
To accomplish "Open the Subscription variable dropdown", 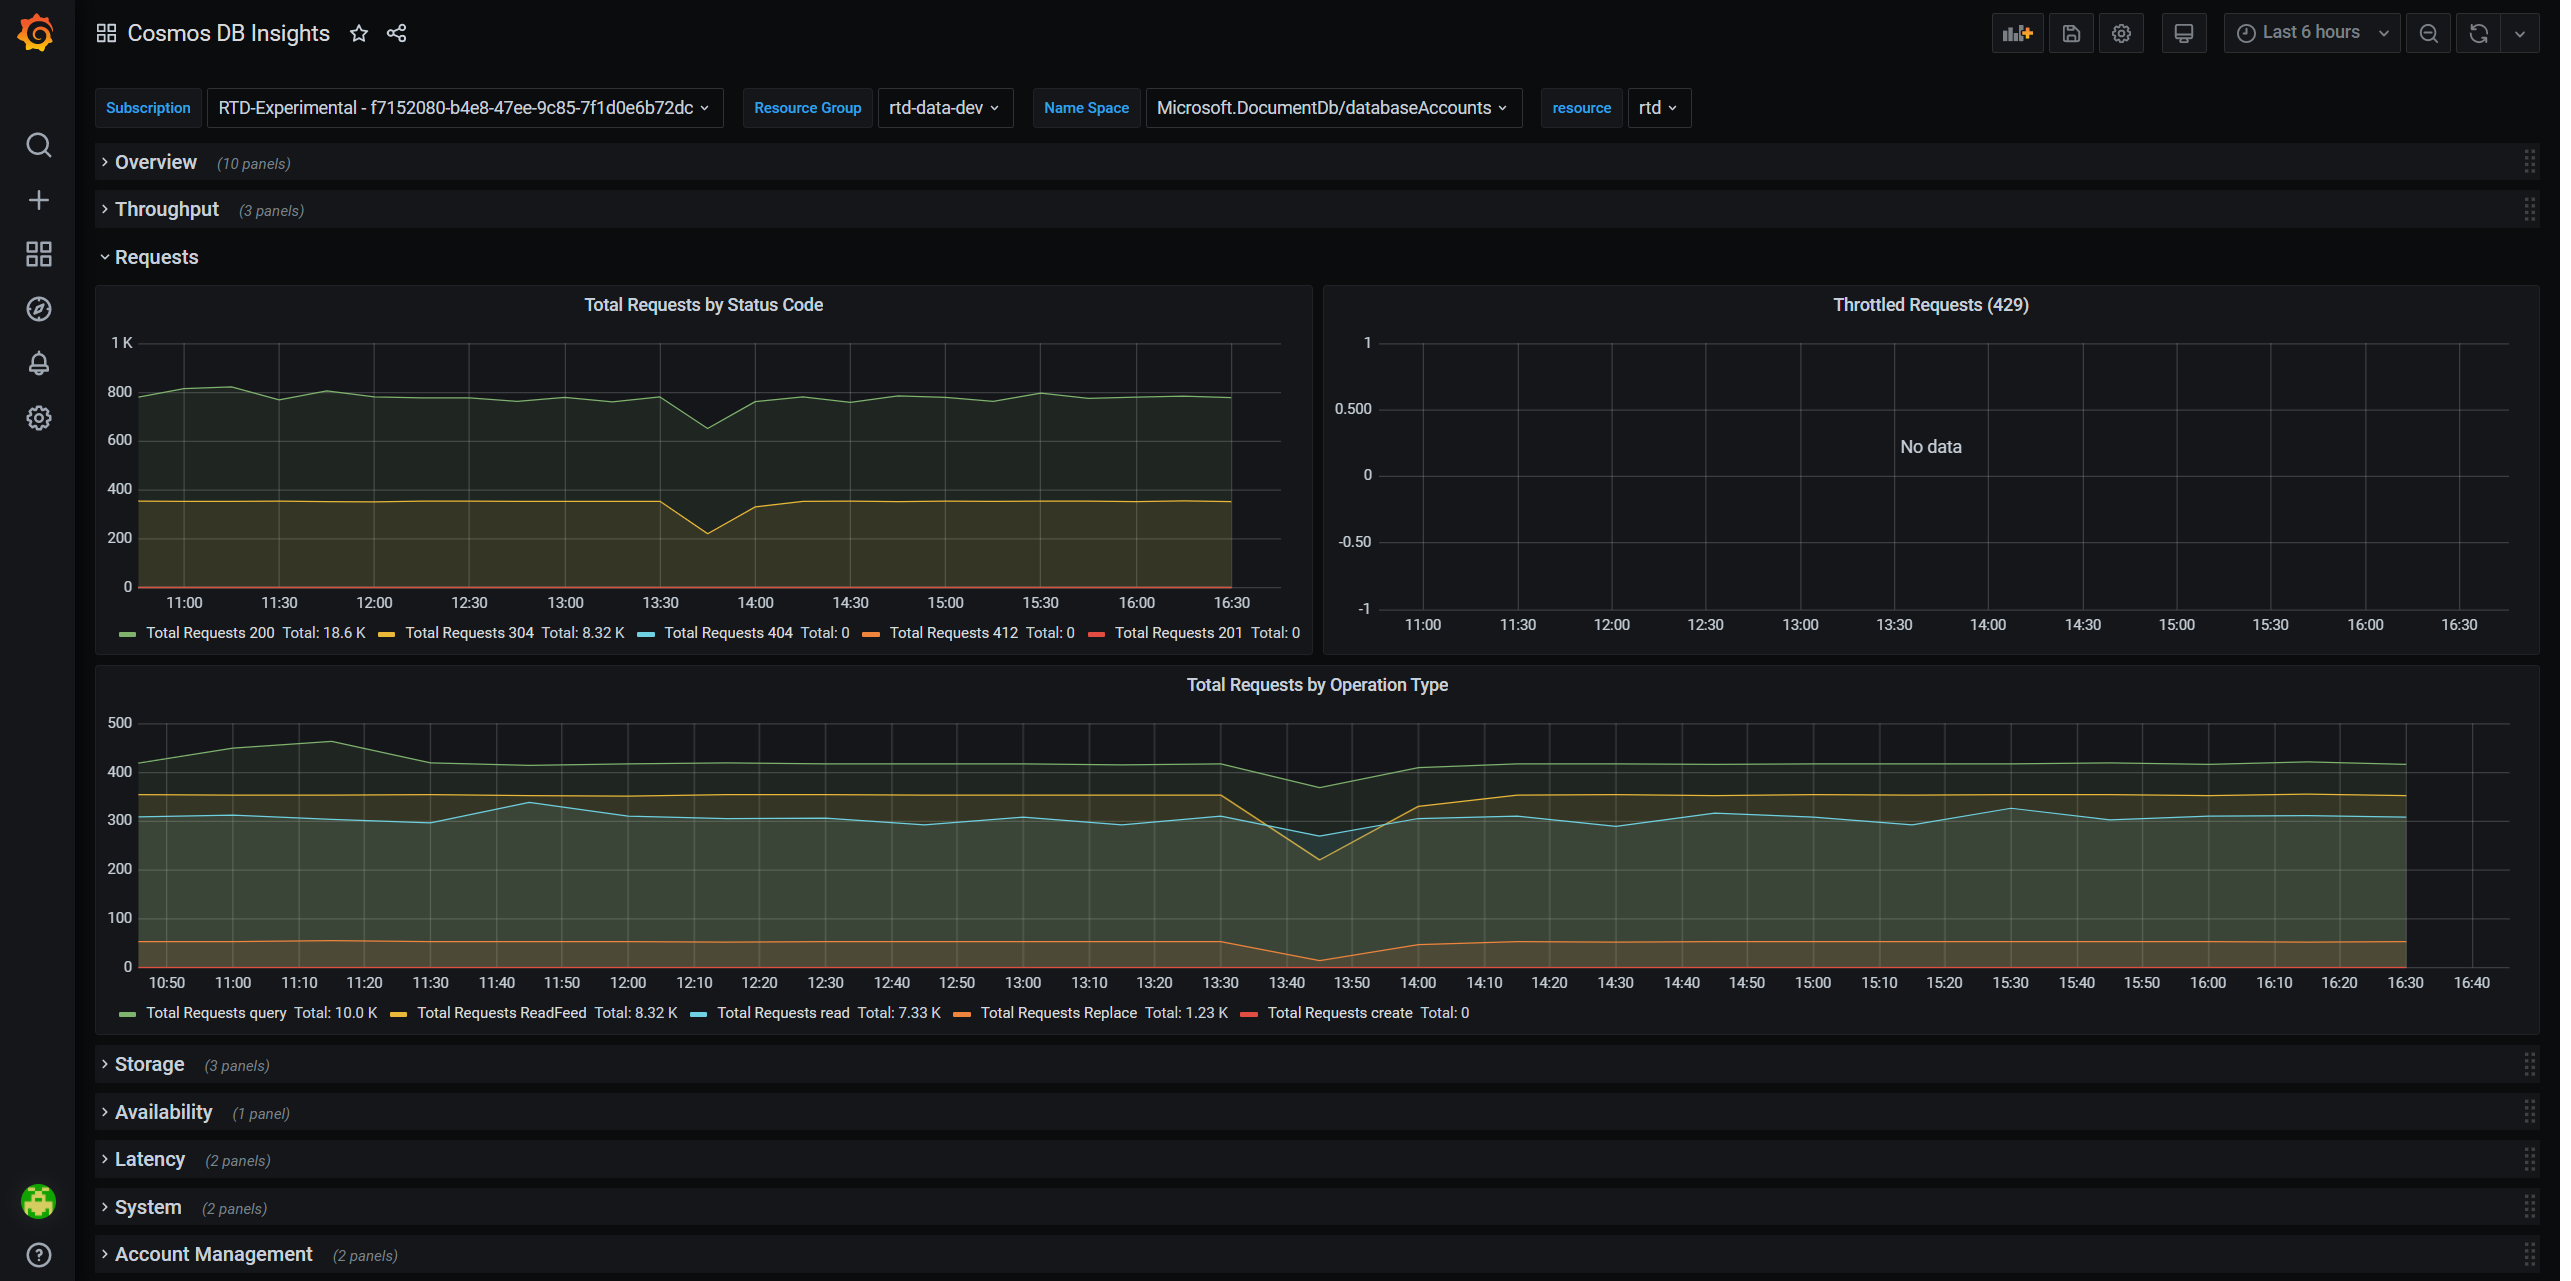I will tap(464, 108).
